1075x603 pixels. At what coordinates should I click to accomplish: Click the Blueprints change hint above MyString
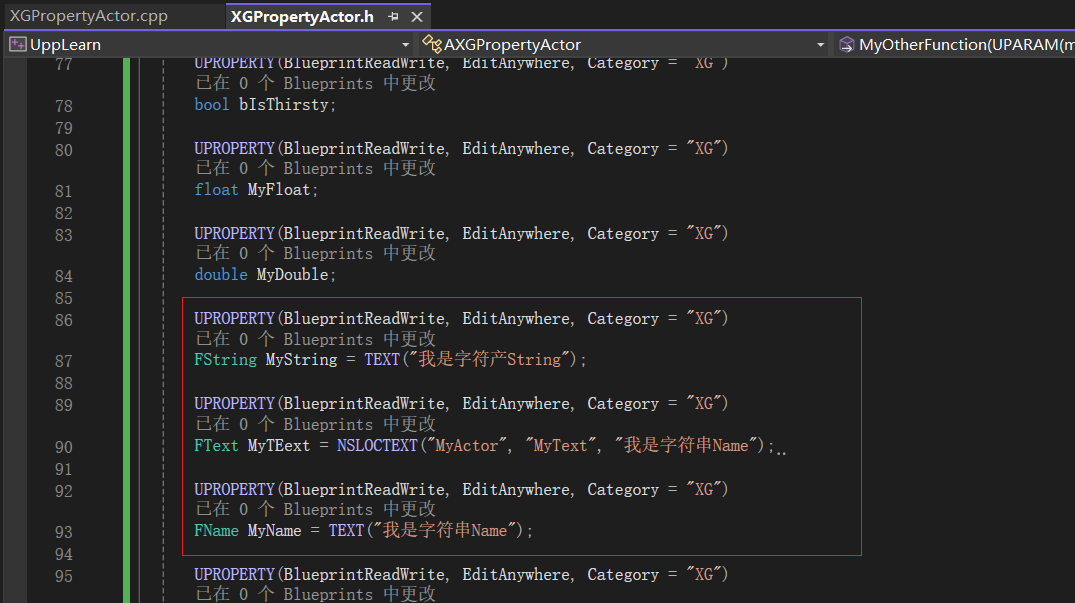315,339
